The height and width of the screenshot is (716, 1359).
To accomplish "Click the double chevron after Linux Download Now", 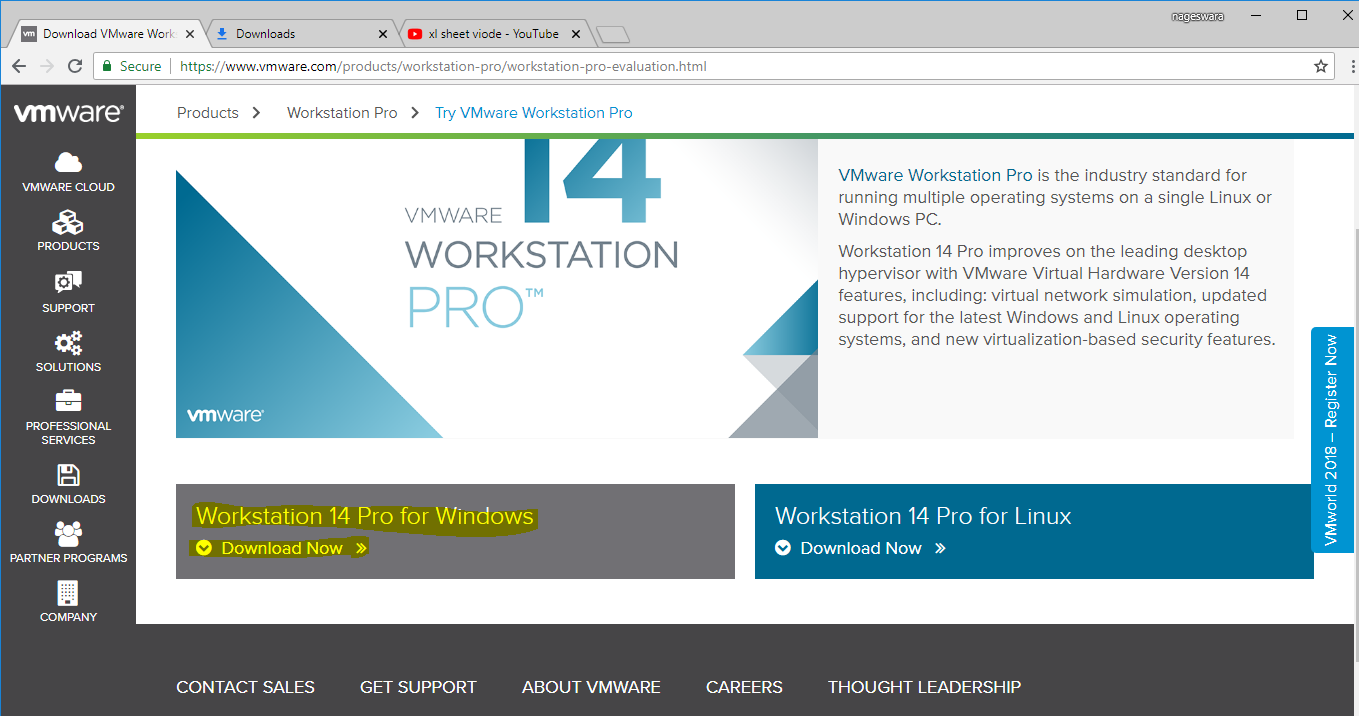I will point(940,548).
